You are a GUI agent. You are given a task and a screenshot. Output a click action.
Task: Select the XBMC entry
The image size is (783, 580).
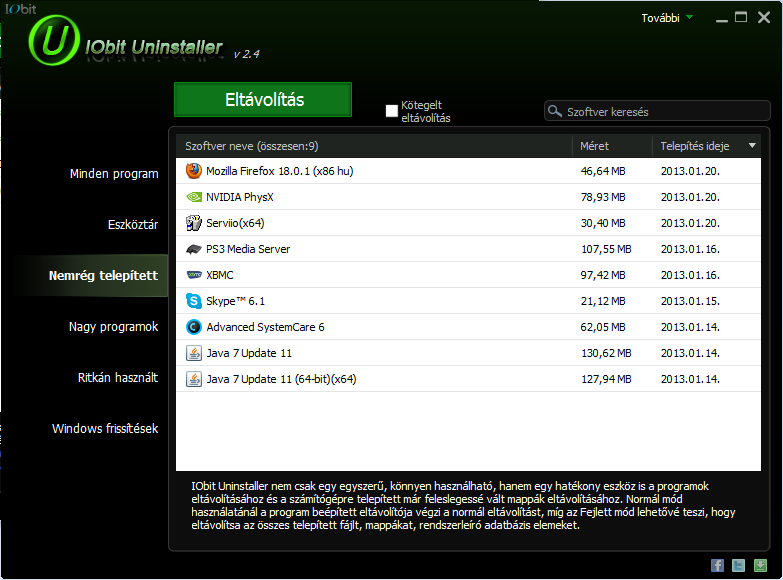point(468,275)
